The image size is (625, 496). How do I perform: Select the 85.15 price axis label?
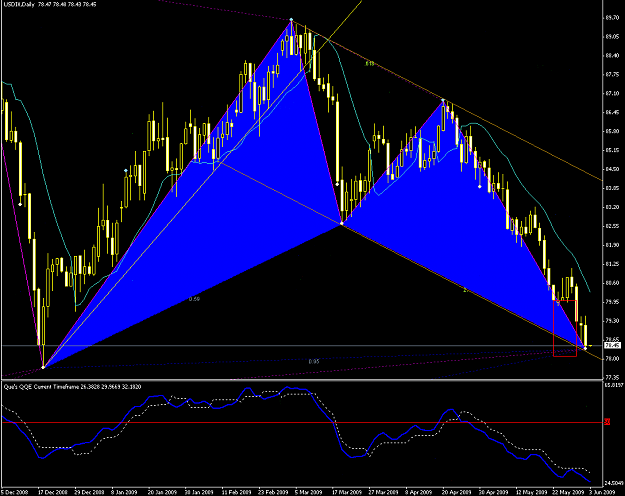point(612,150)
